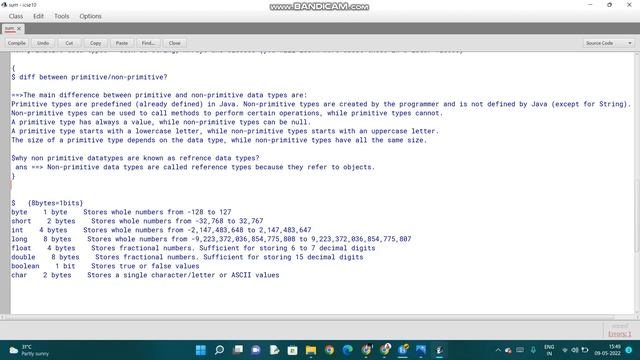
Task: Click the 'byte 1 byte' row
Action: coord(121,212)
